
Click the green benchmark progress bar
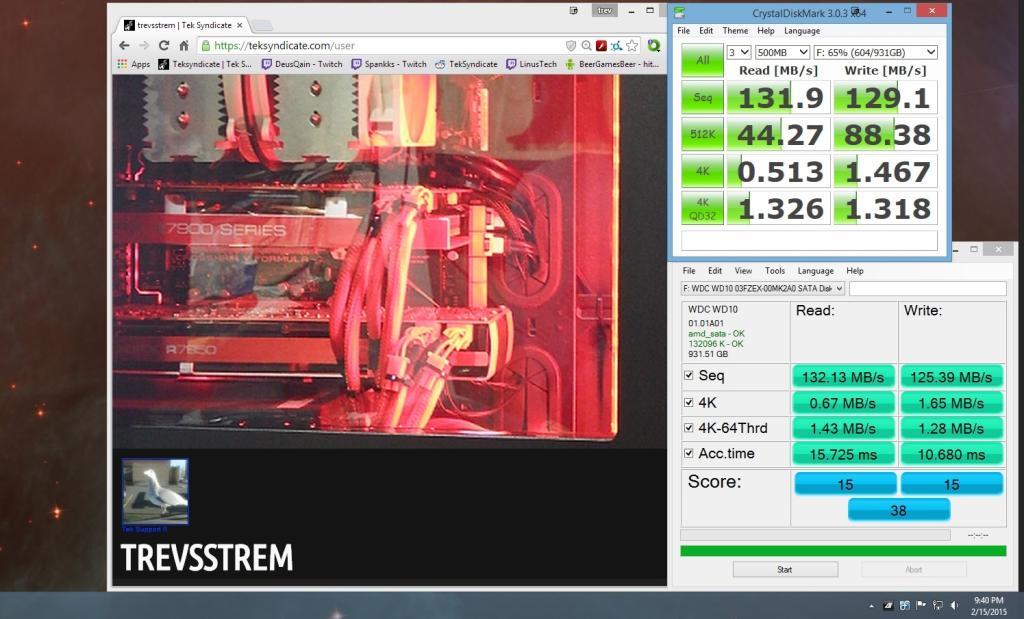tap(843, 550)
